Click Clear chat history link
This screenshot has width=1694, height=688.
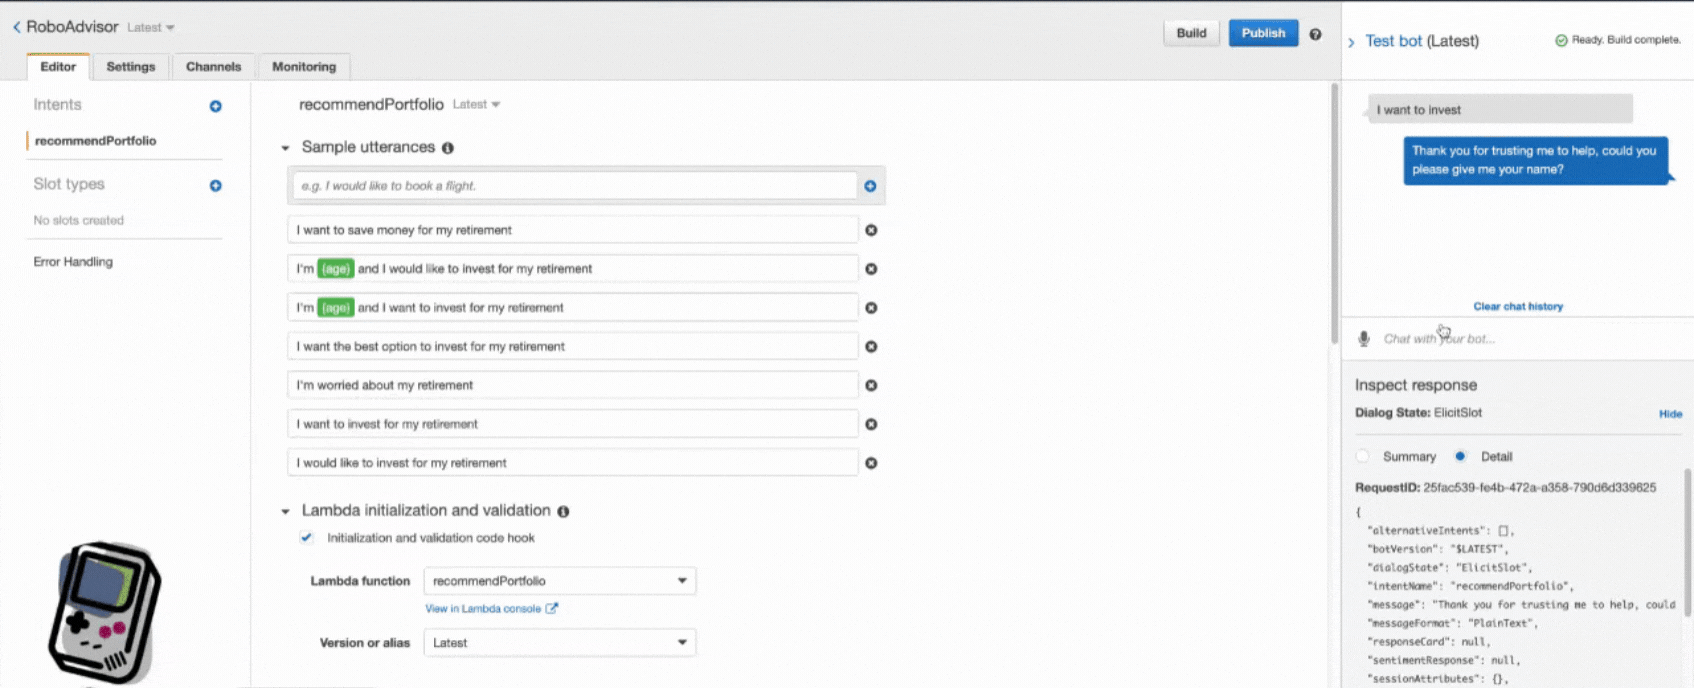pyautogui.click(x=1518, y=307)
